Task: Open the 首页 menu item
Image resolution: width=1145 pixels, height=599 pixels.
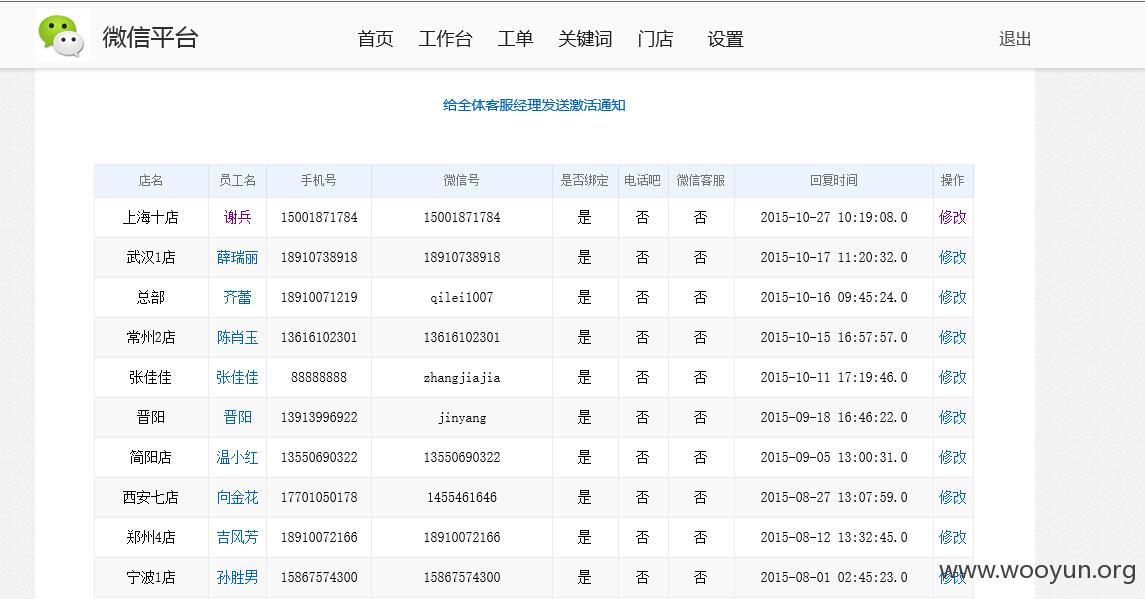Action: [x=375, y=39]
